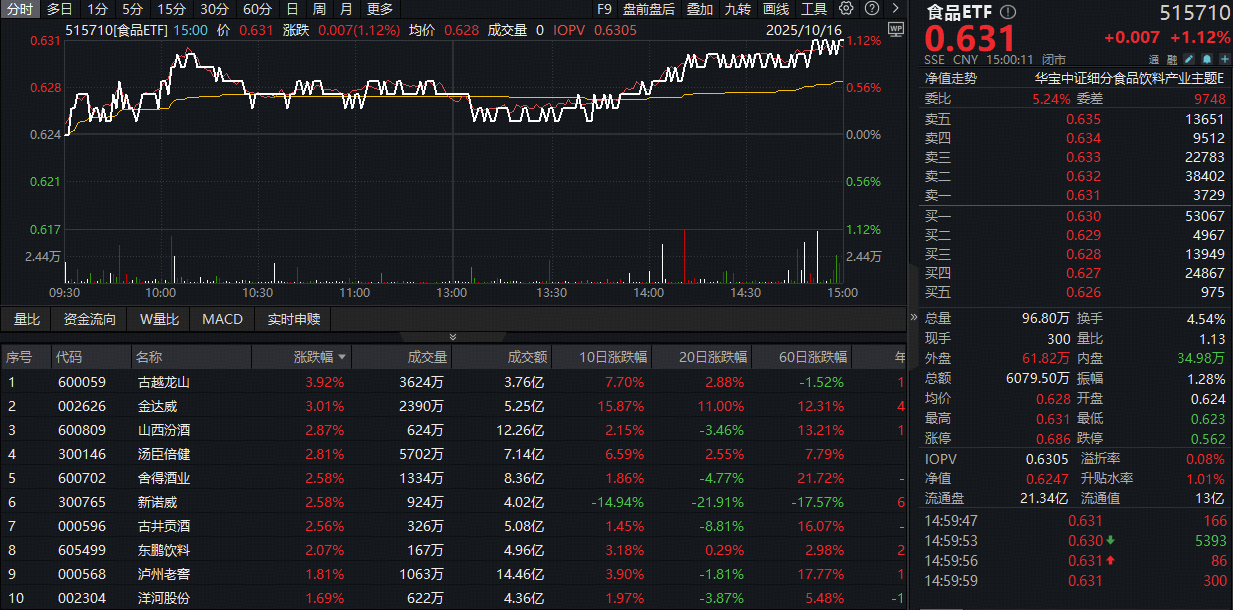Collapse indicator panel with double chevron
The height and width of the screenshot is (610, 1233).
453,337
